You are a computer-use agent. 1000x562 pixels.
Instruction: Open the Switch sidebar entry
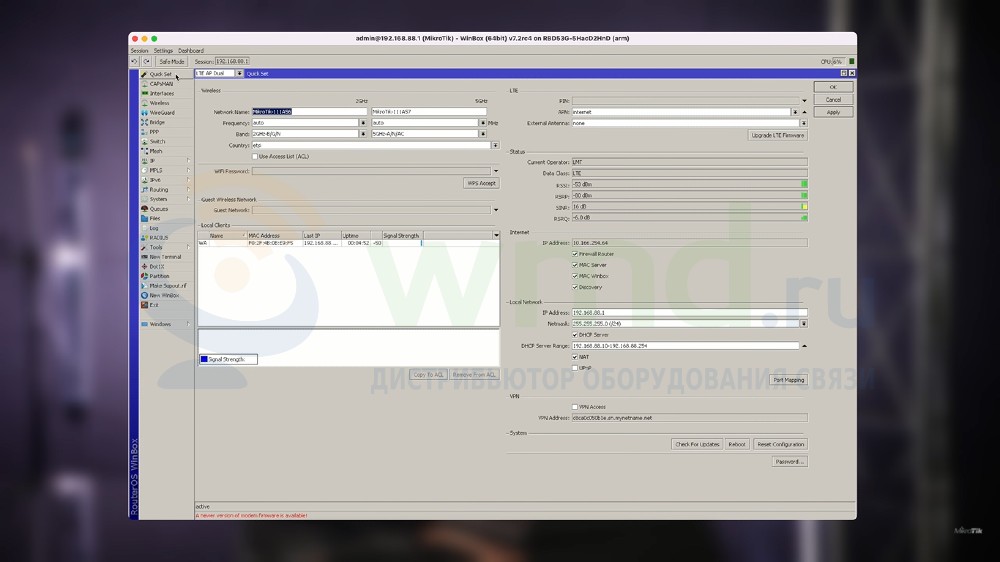(x=158, y=142)
